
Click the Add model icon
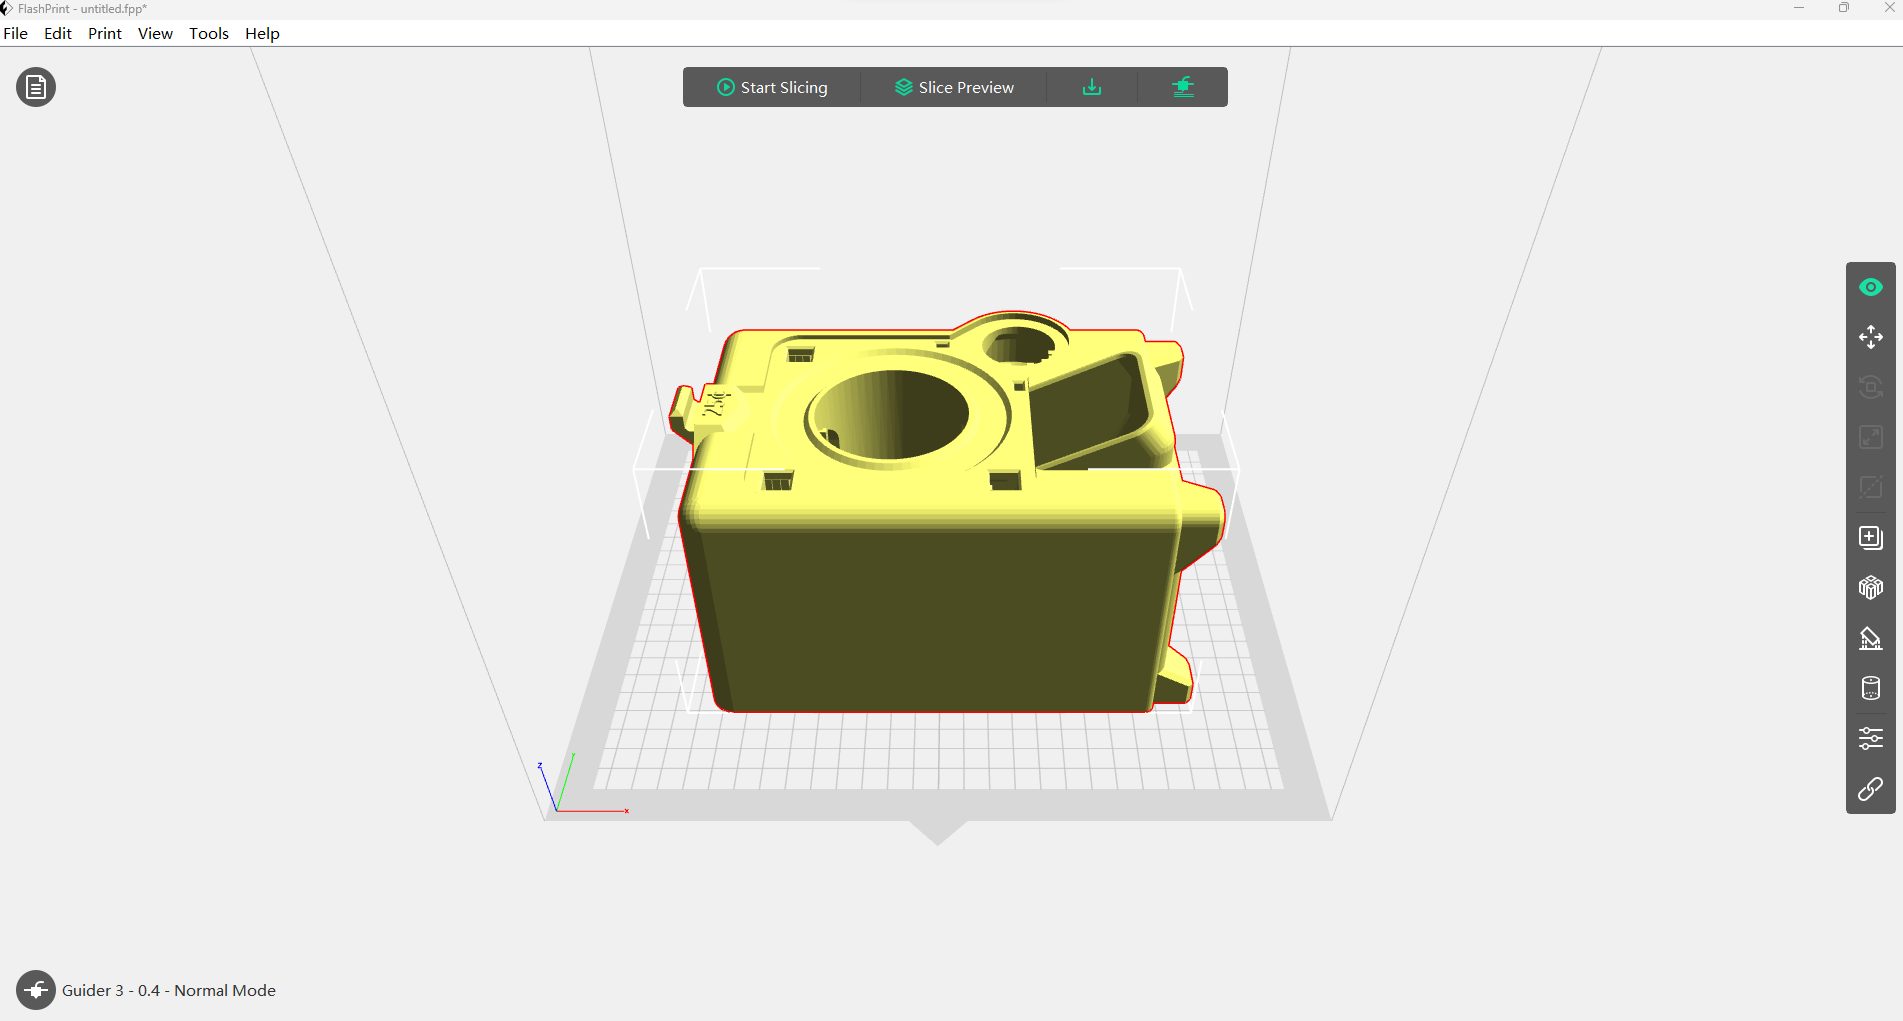tap(1871, 537)
